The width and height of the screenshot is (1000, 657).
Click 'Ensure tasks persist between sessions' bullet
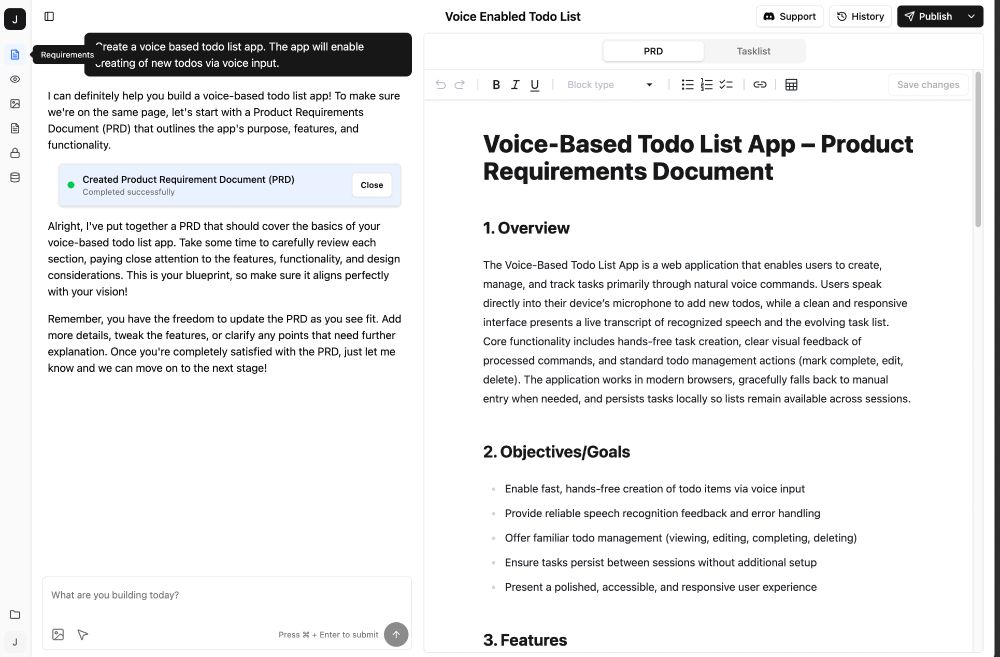tap(660, 562)
